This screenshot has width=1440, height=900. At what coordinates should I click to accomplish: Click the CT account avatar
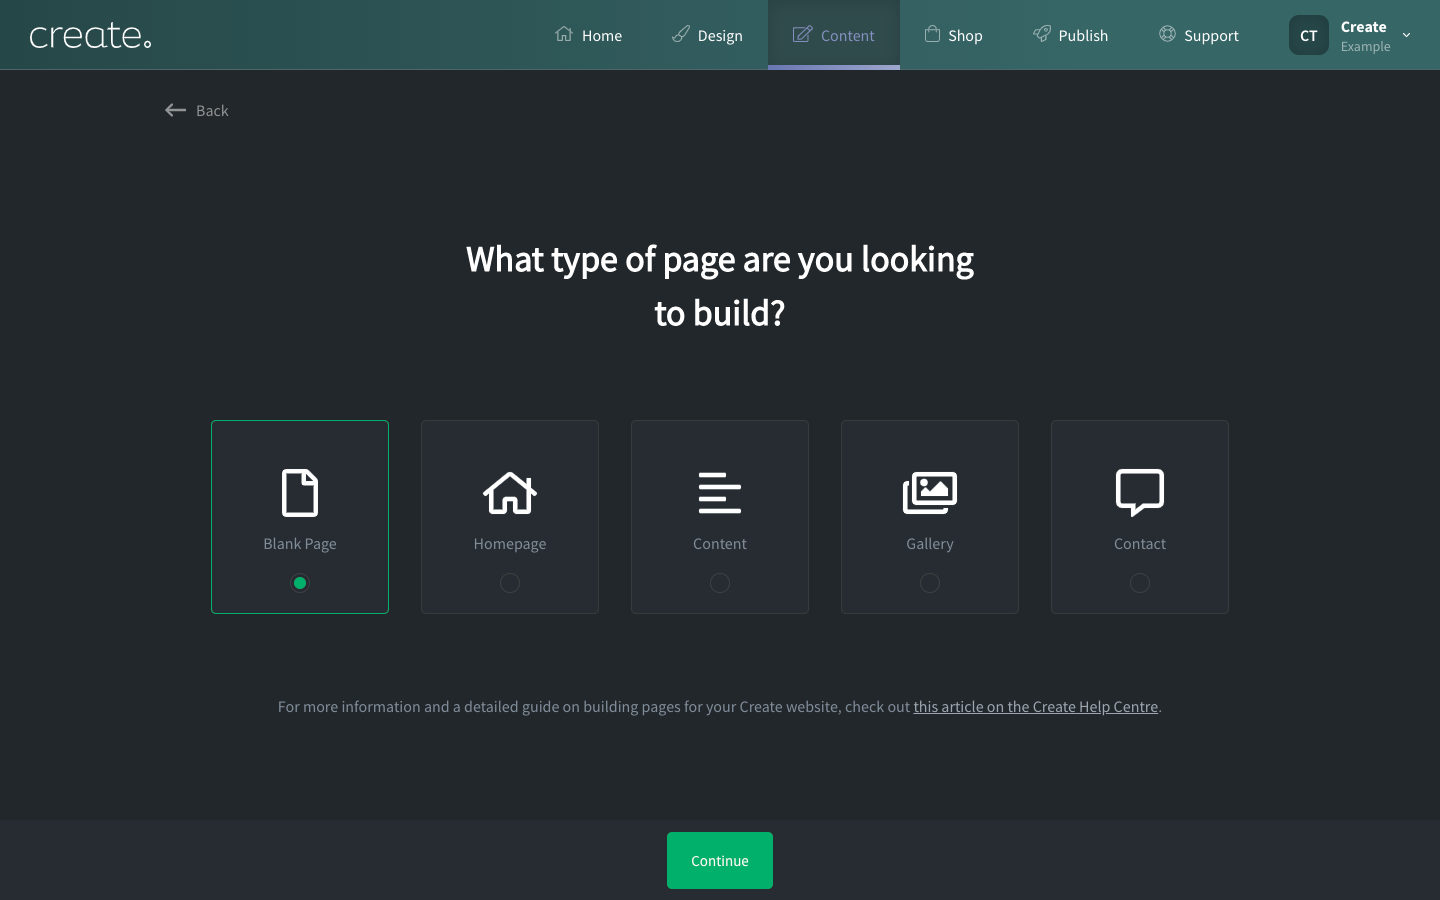1308,35
